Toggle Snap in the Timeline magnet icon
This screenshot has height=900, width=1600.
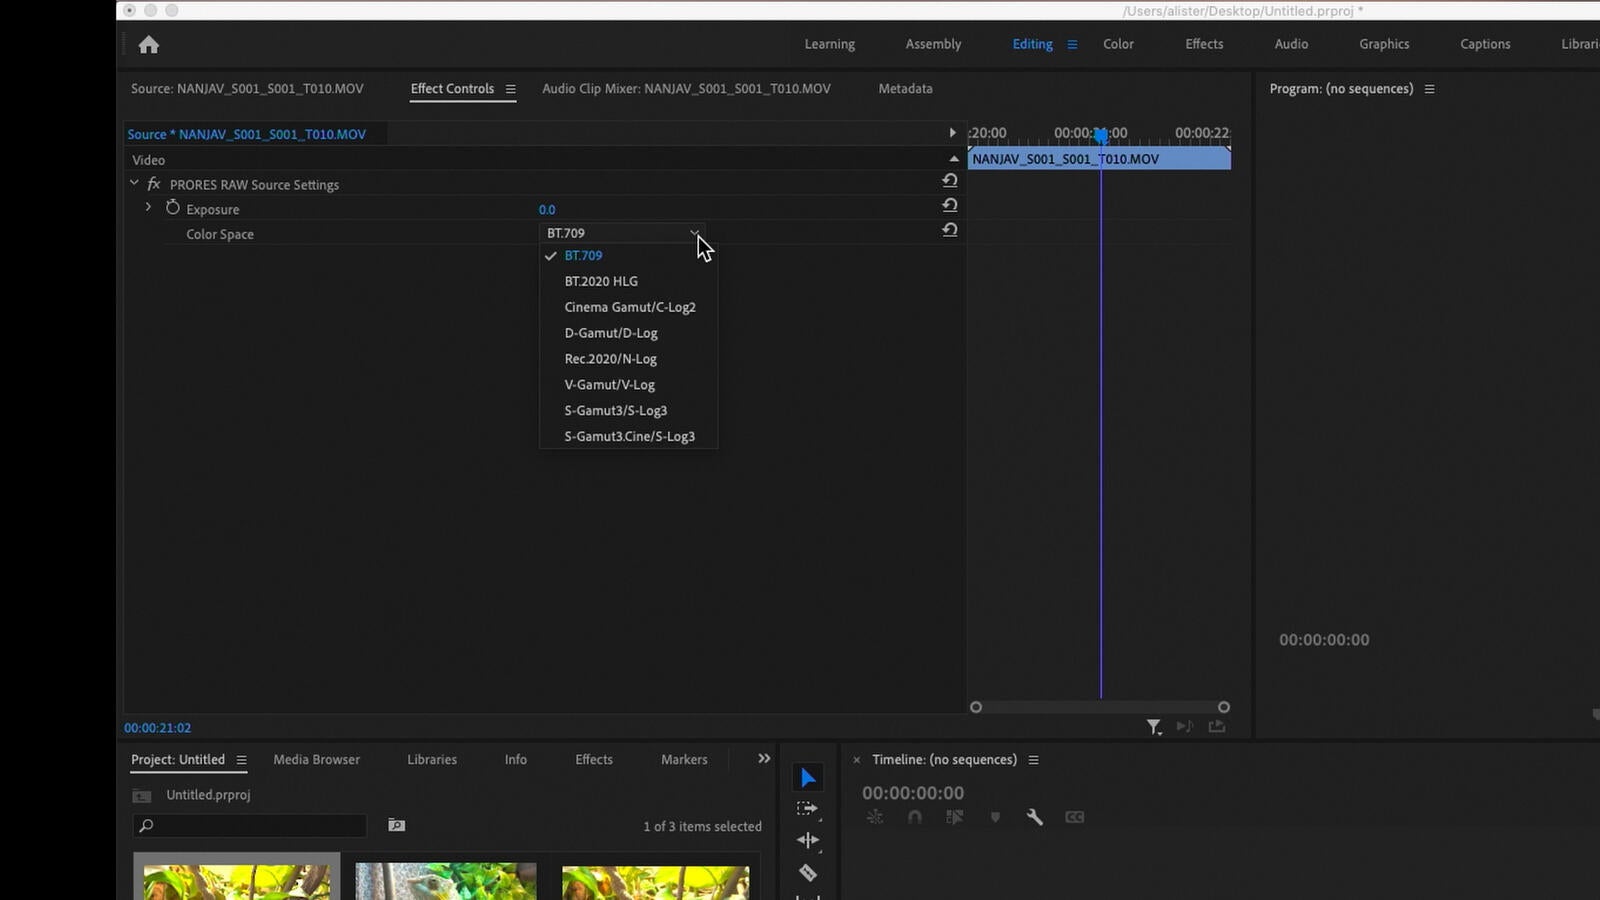click(914, 817)
